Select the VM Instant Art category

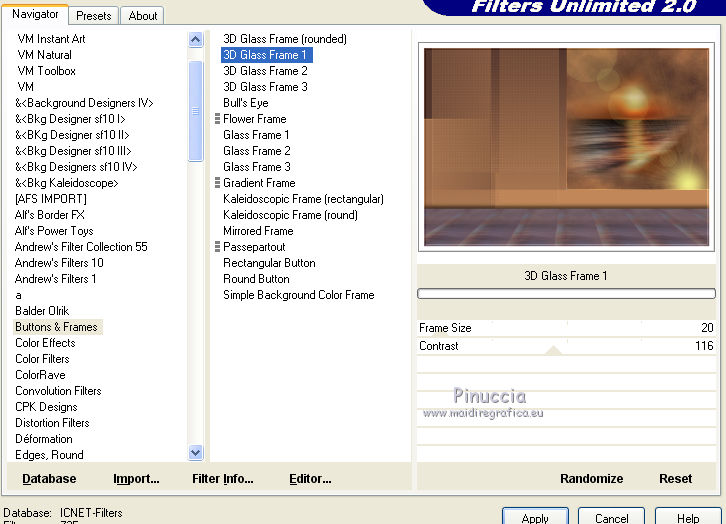coord(51,39)
